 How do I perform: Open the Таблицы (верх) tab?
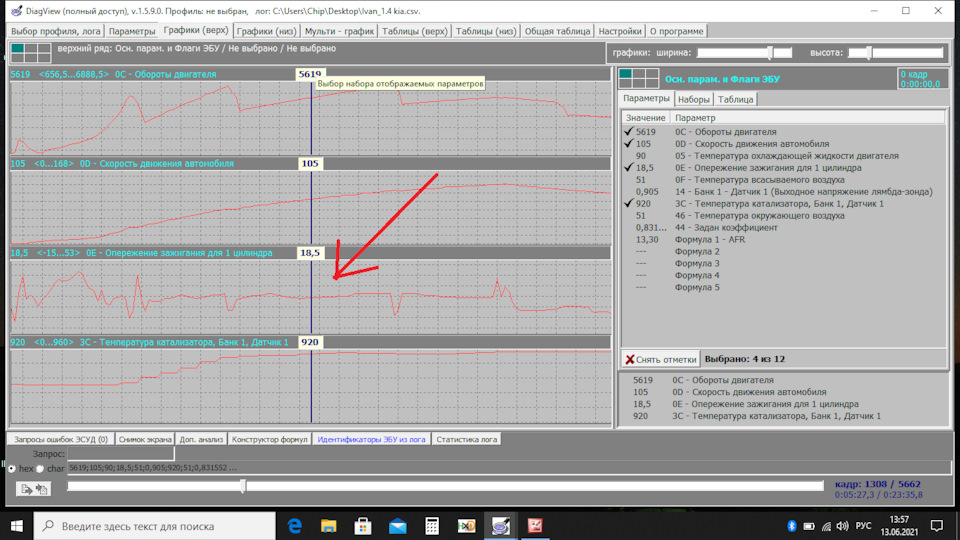tap(414, 31)
